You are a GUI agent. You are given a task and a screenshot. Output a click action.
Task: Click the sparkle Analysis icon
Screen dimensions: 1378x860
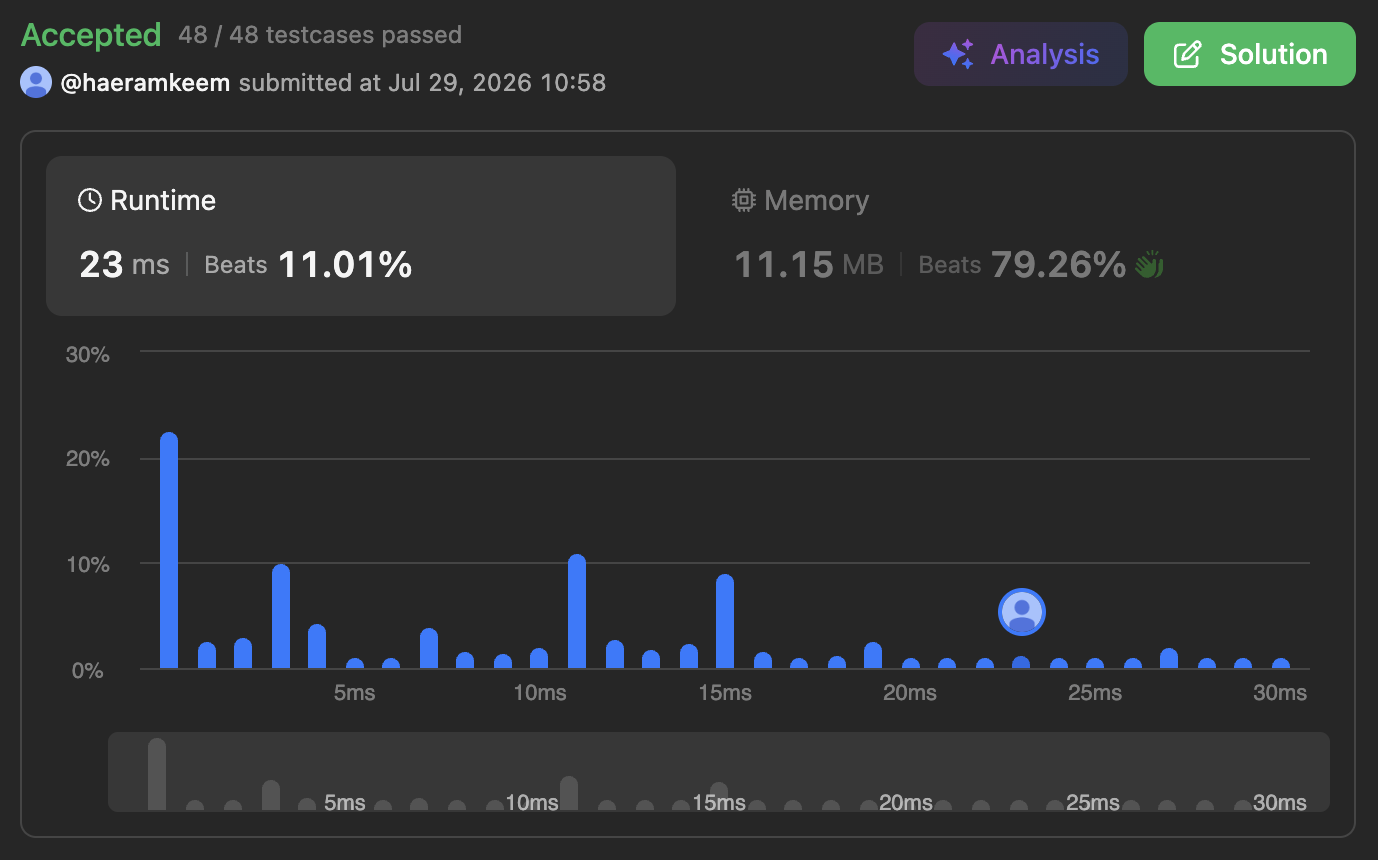click(958, 54)
